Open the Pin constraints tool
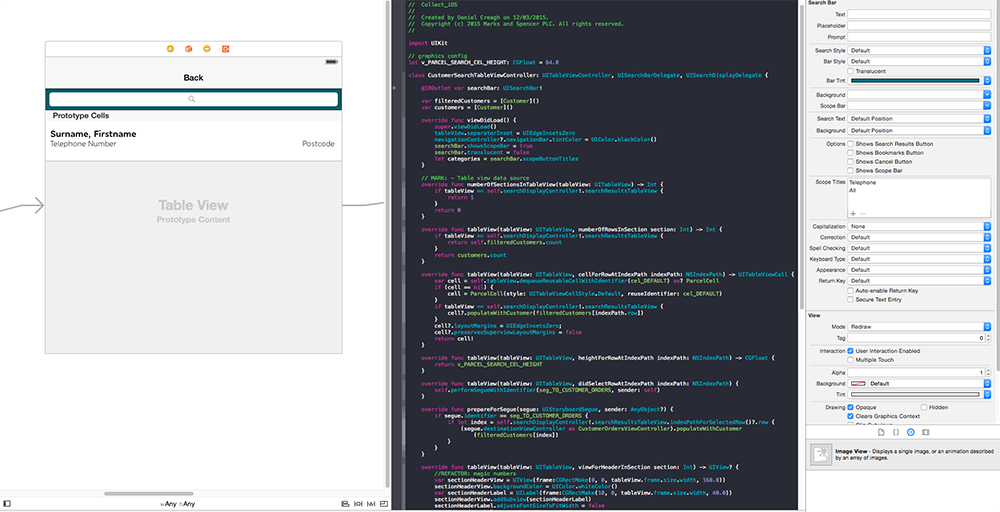1000x512 pixels. coord(371,504)
